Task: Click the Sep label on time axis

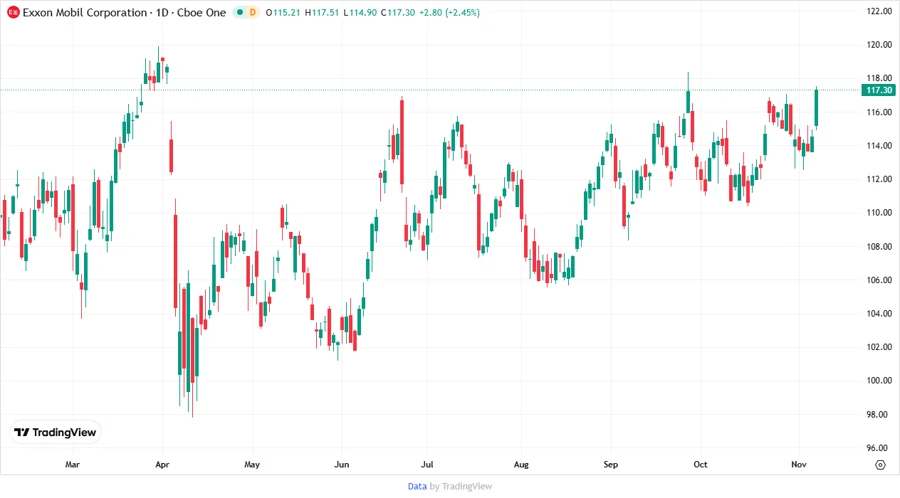Action: click(x=611, y=464)
